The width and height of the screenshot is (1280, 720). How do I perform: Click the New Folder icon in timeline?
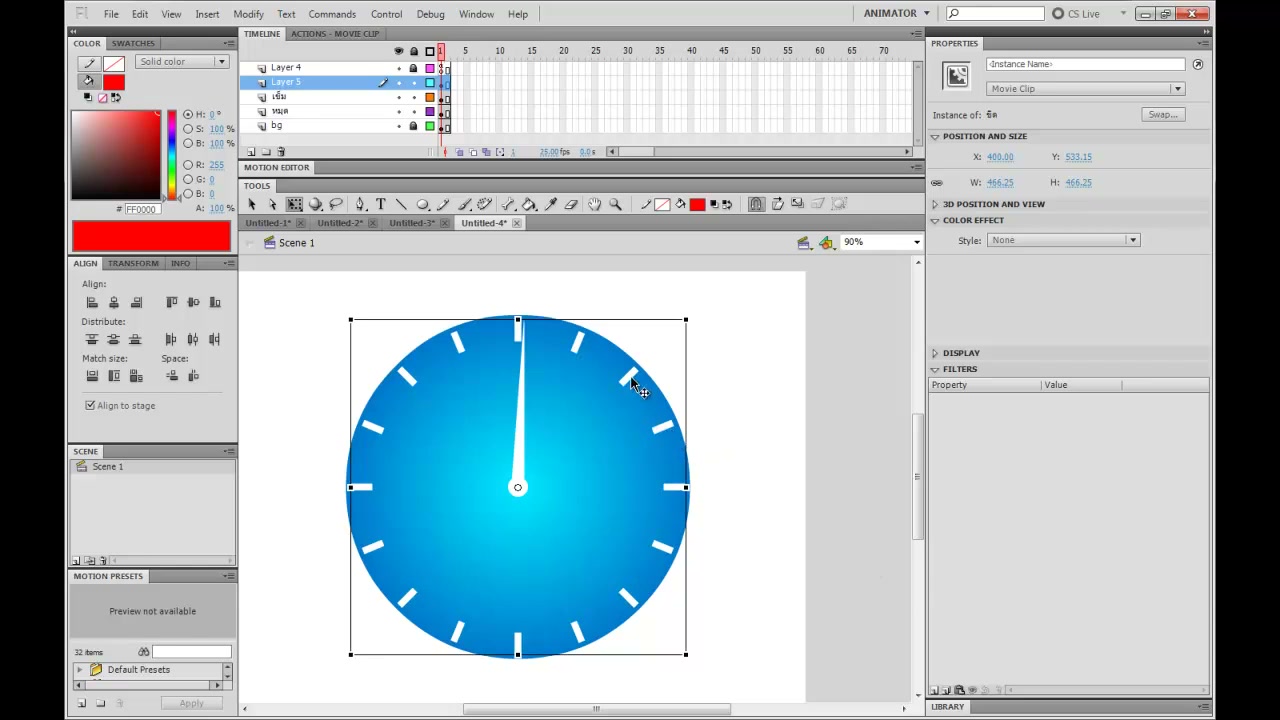click(x=266, y=152)
